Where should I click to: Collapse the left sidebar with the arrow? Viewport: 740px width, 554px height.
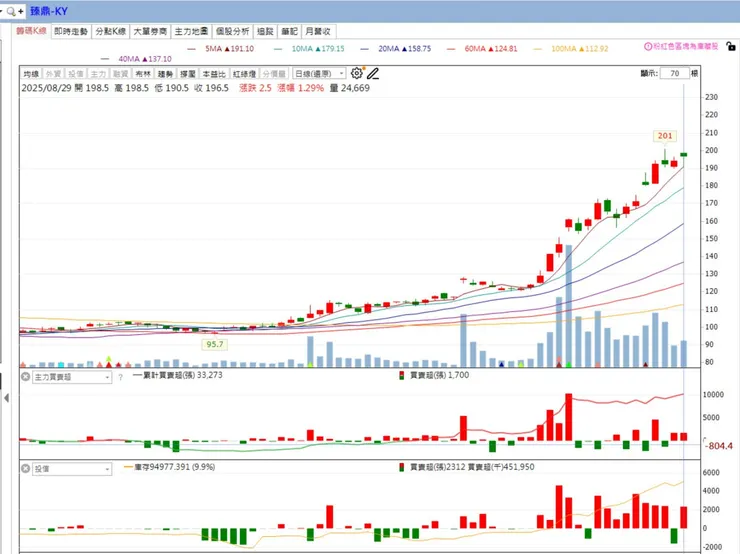point(6,398)
